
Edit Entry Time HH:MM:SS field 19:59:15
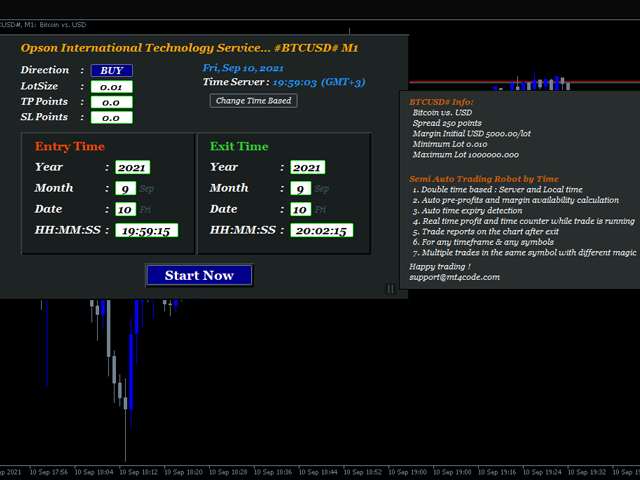pos(147,230)
